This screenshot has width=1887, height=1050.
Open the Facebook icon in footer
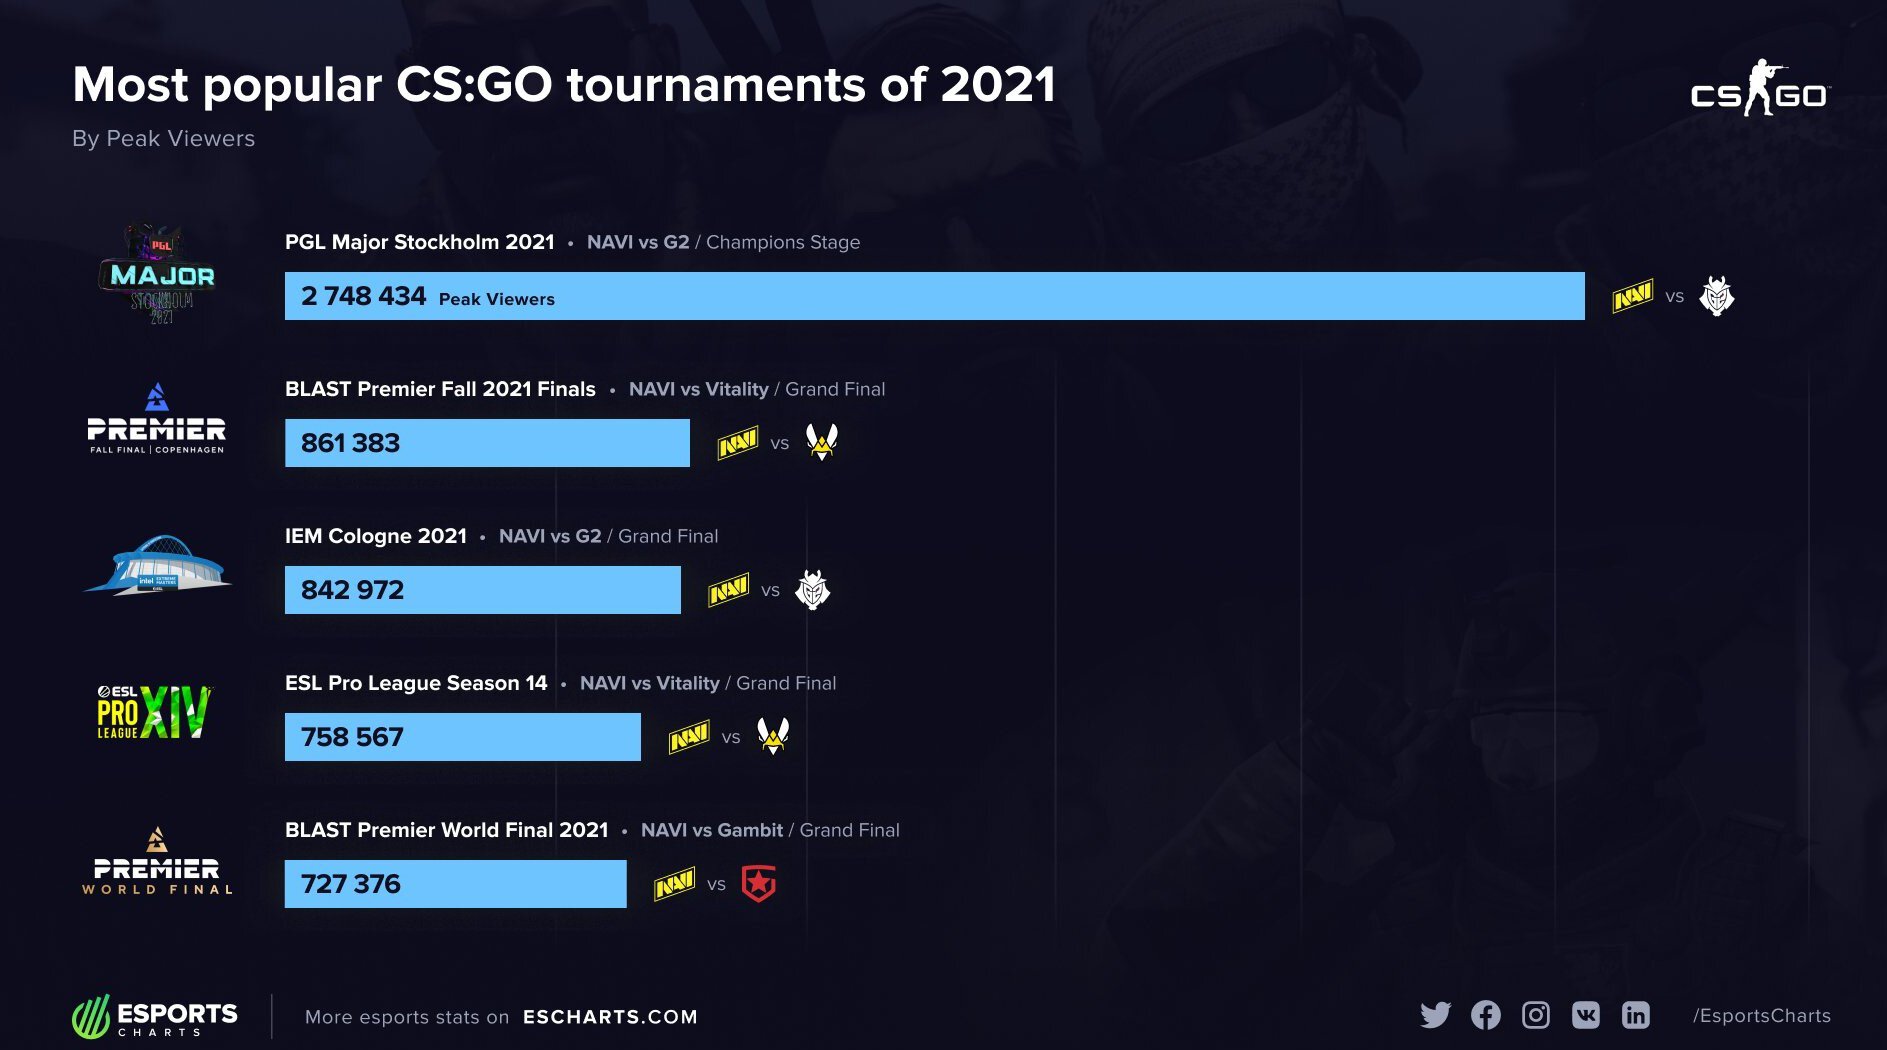(x=1486, y=1015)
